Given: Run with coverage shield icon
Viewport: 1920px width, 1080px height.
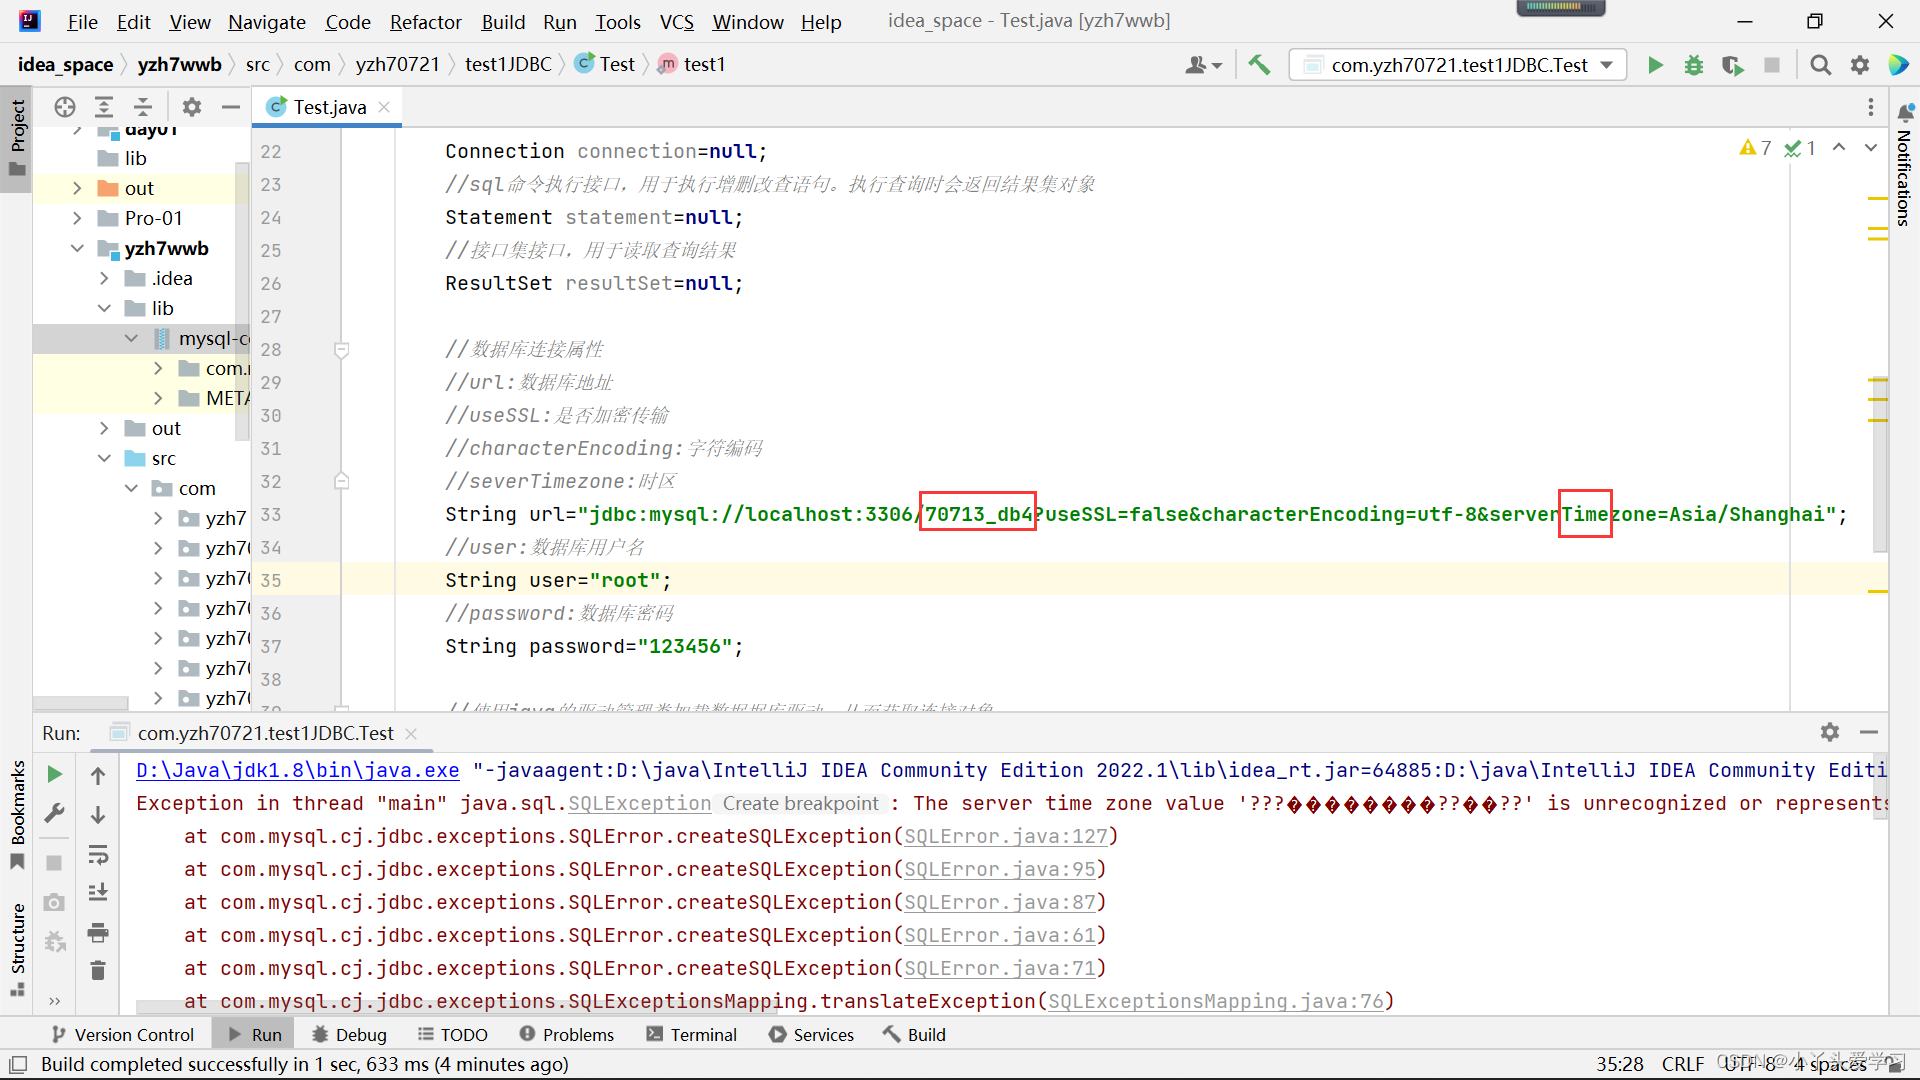Looking at the screenshot, I should point(1733,65).
